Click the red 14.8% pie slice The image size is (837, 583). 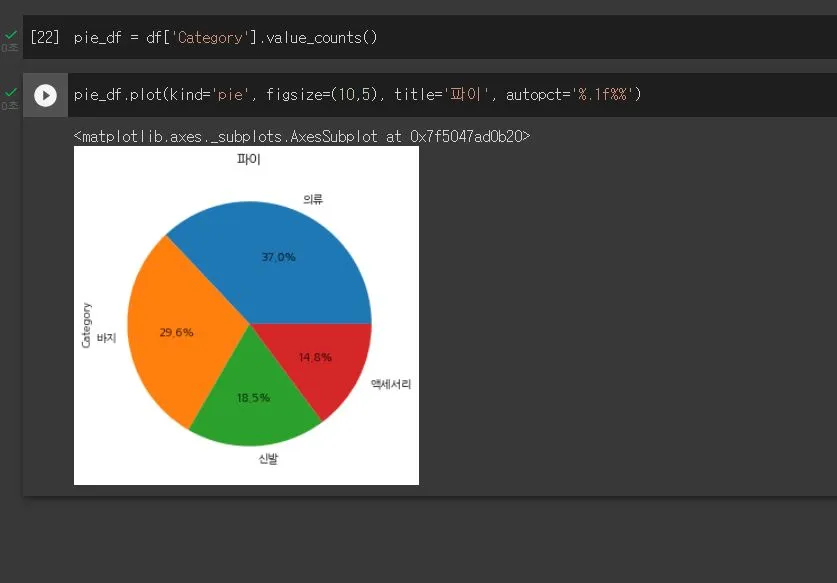(x=315, y=357)
